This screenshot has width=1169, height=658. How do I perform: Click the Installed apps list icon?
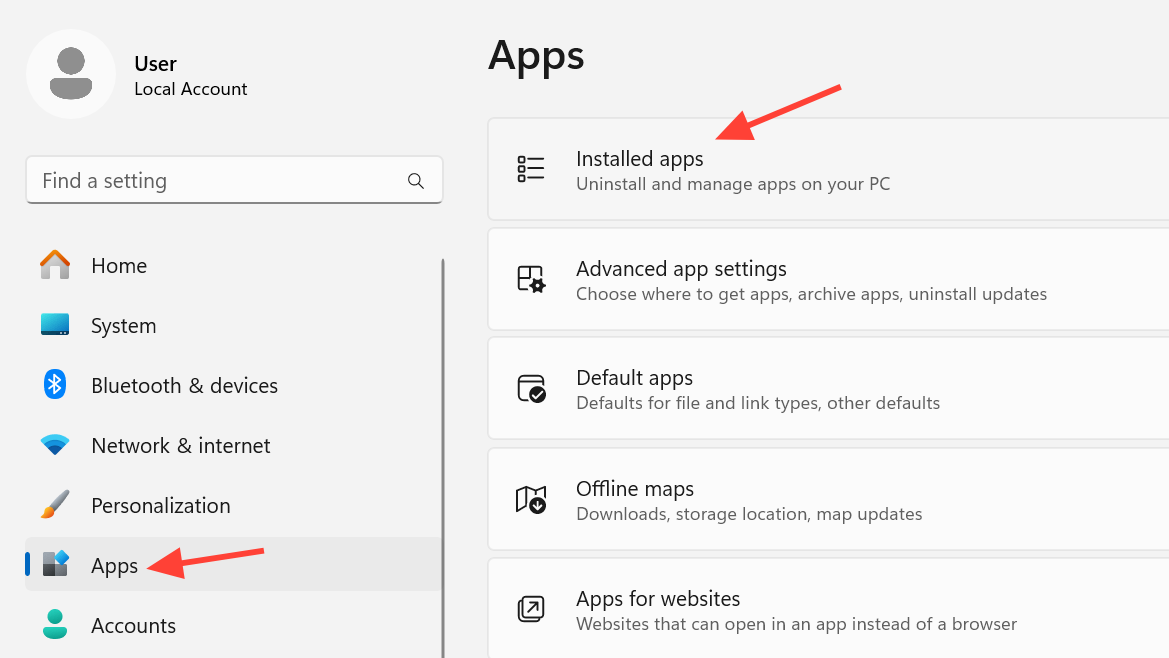530,169
